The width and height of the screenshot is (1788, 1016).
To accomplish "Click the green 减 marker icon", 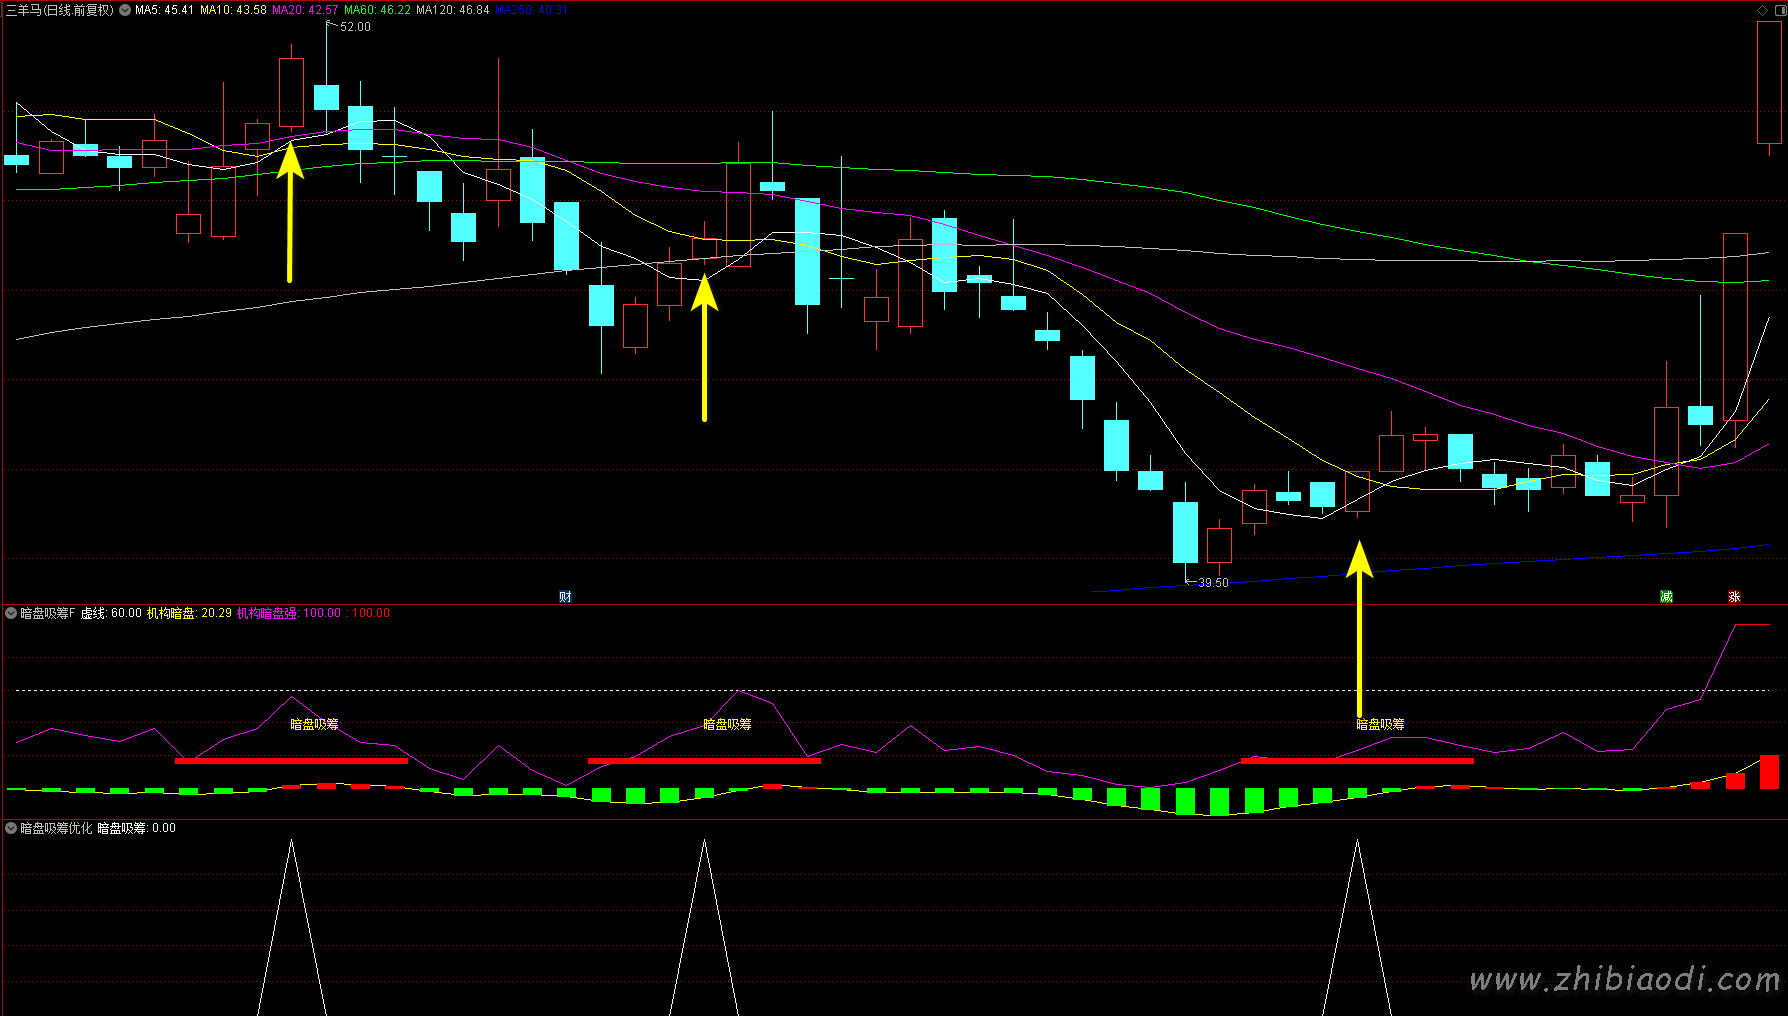I will [1666, 597].
